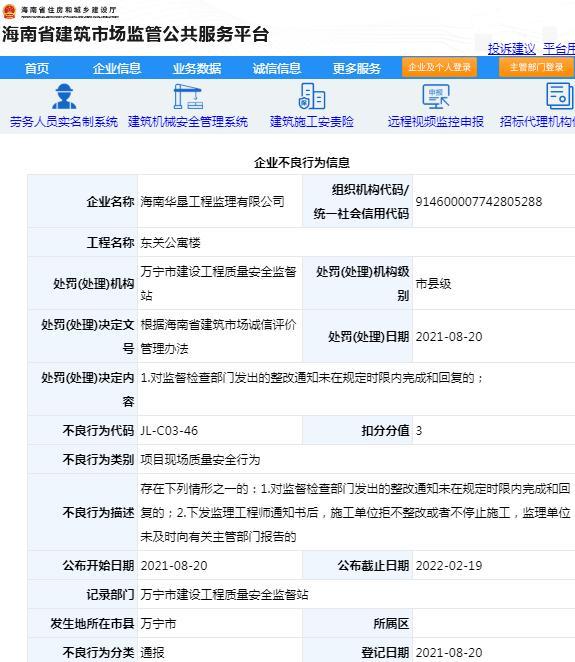Image resolution: width=575 pixels, height=662 pixels.
Task: Select project name 东关公寓楼
Action: point(171,242)
